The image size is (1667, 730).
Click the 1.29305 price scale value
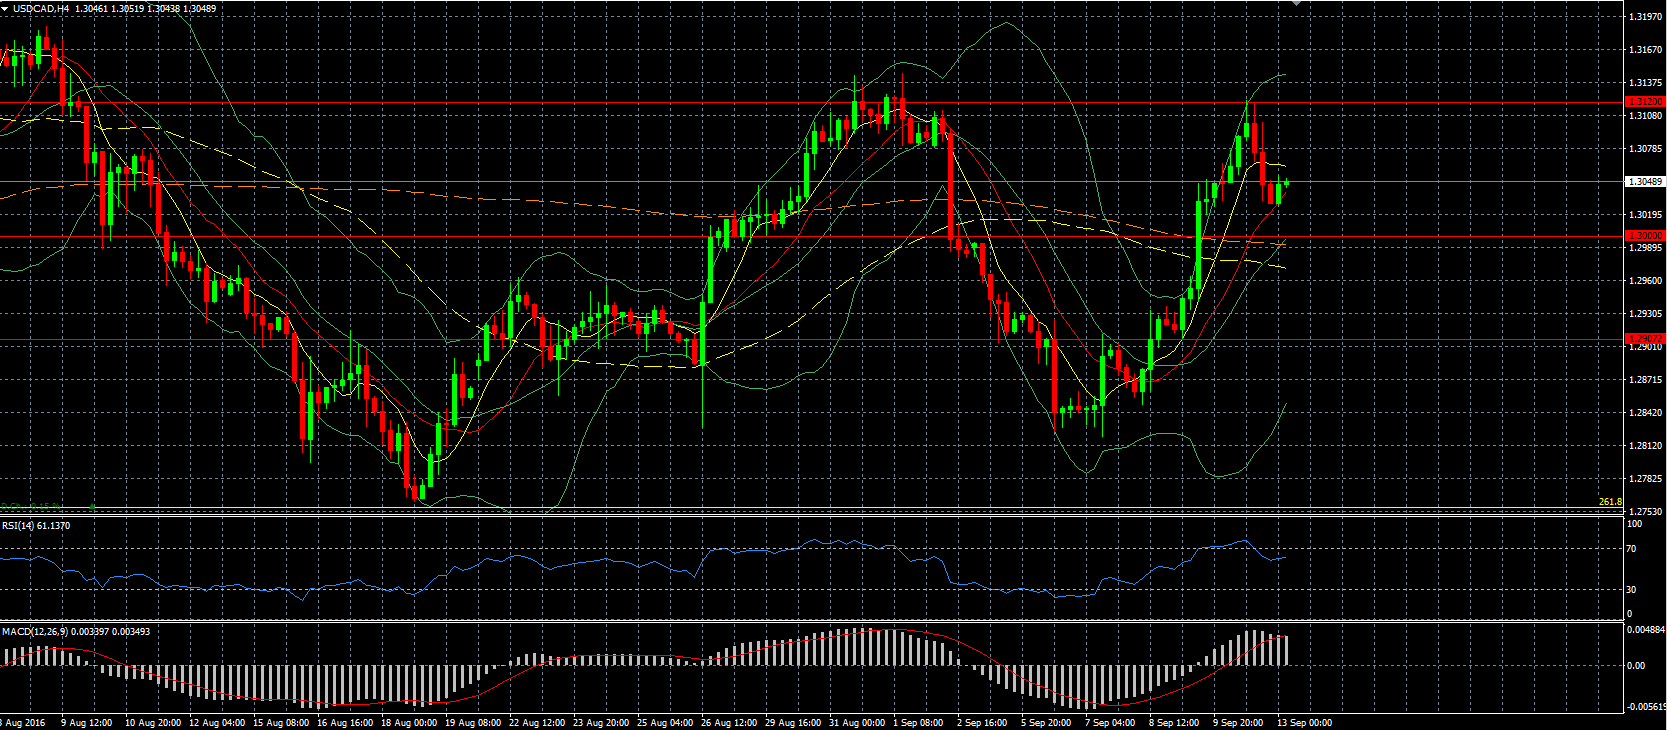click(x=1645, y=314)
